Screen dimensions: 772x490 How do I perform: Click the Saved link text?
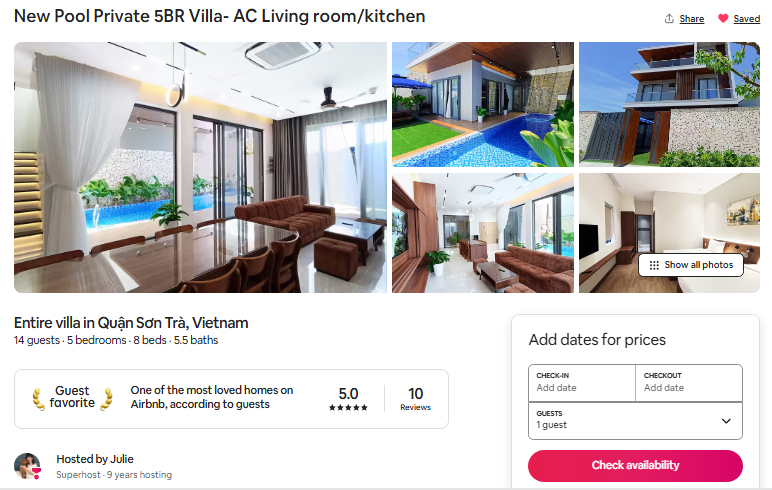coord(746,19)
